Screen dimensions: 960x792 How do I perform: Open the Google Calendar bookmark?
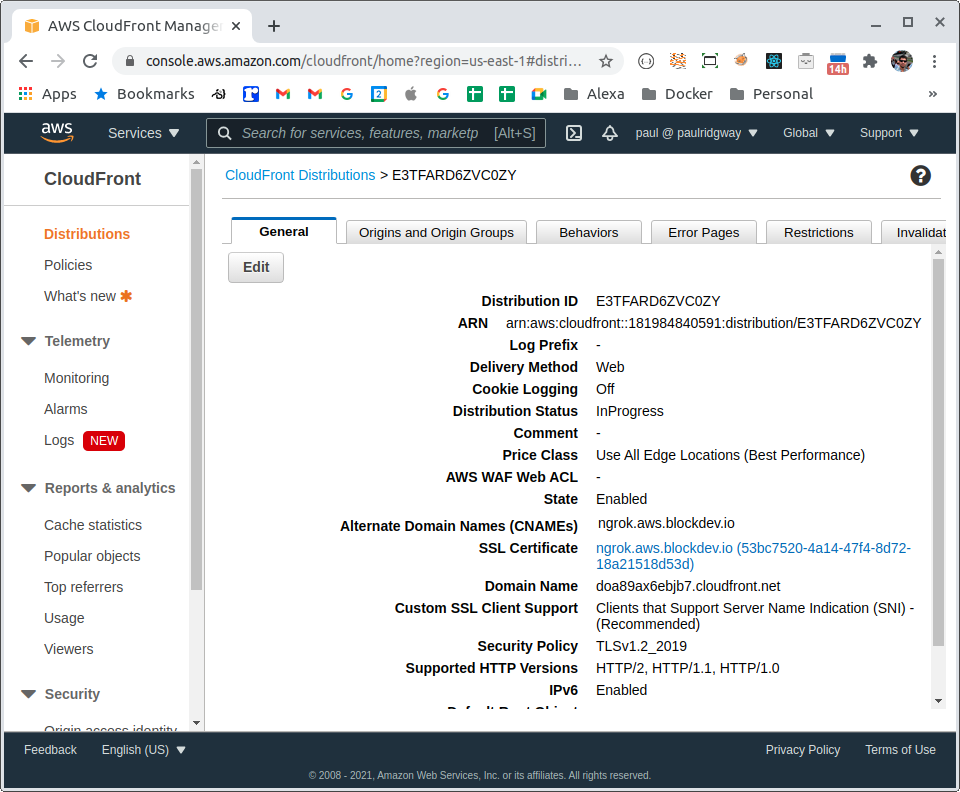click(x=379, y=94)
